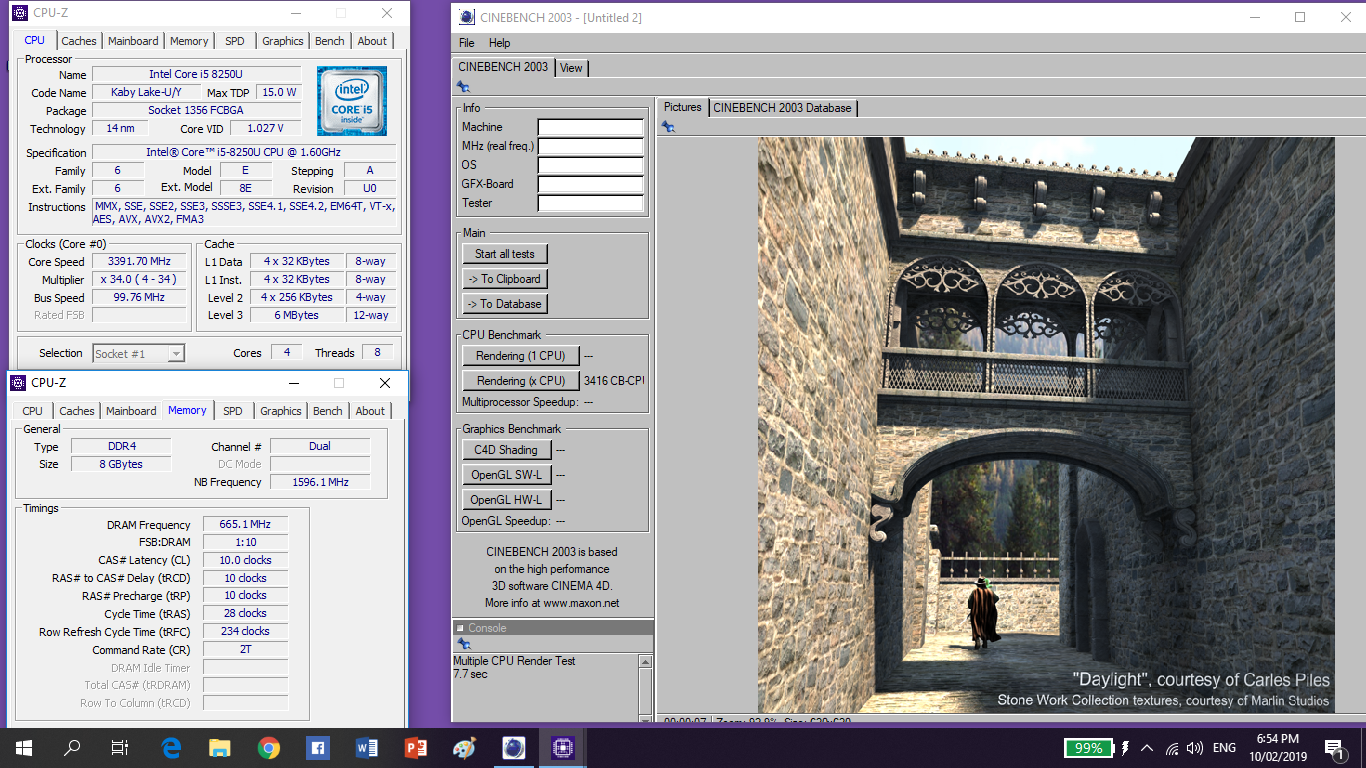Click the Machine input field
The height and width of the screenshot is (768, 1366).
click(x=591, y=127)
